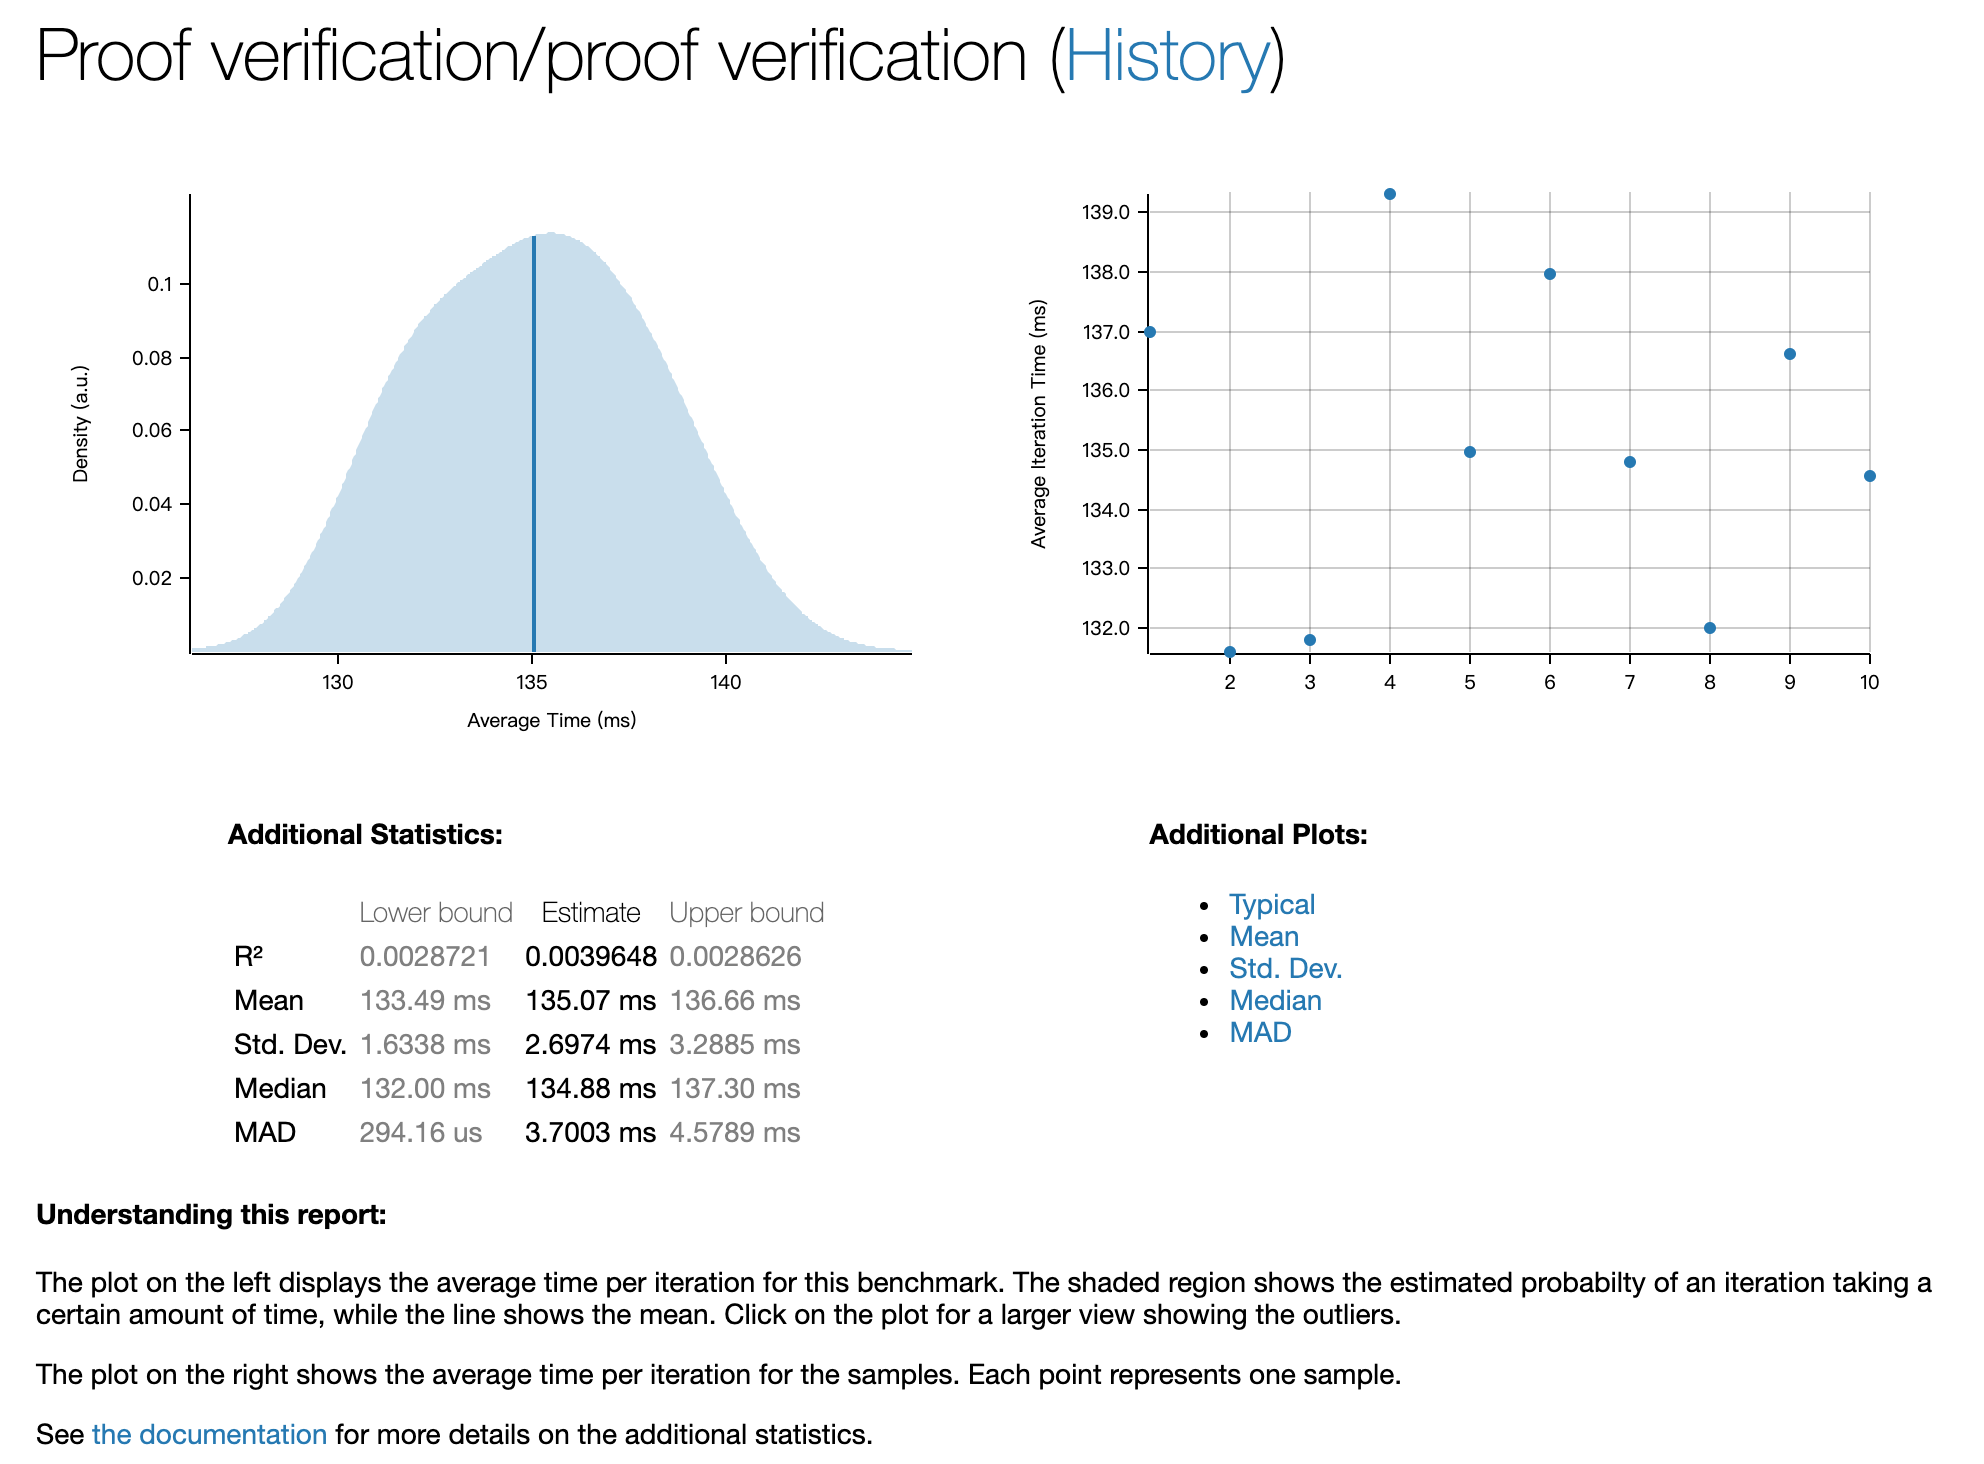Open the MAD additional plot link
The height and width of the screenshot is (1464, 1984).
[1260, 1032]
